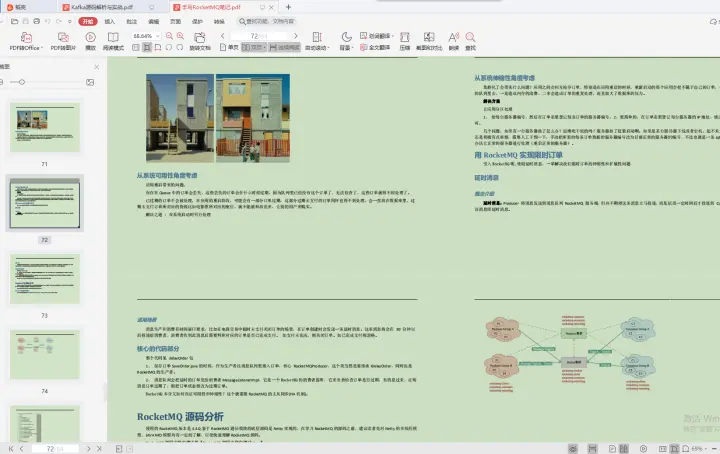
Task: Close the thumbnail sidebar panel
Action: (96, 67)
